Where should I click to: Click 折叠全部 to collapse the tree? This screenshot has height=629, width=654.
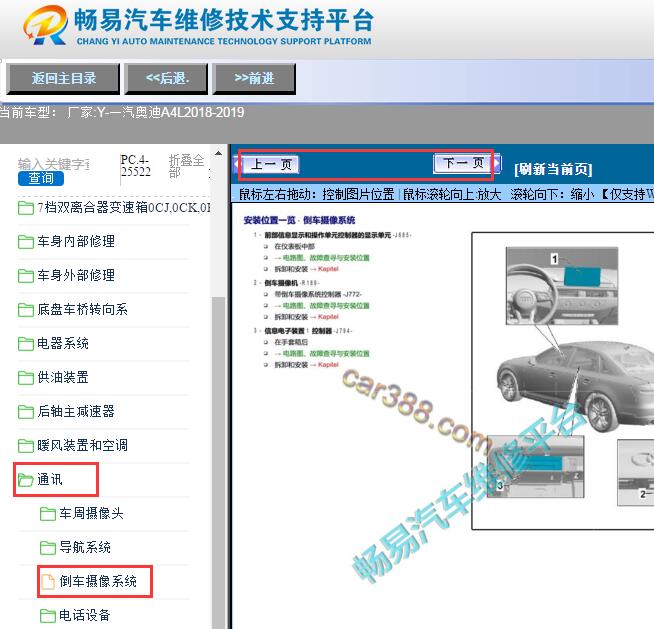click(x=186, y=166)
